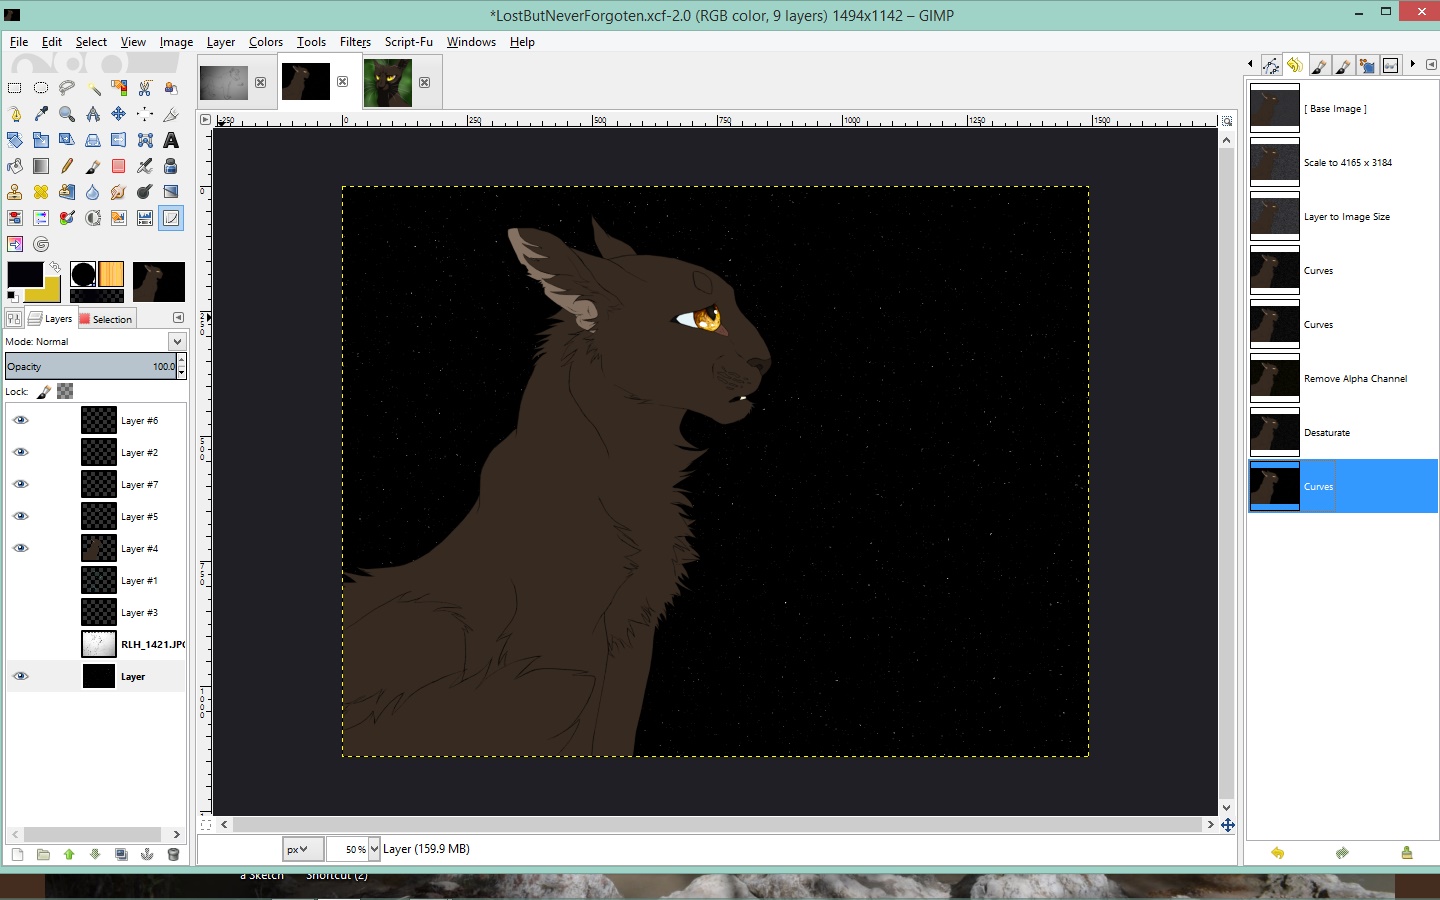This screenshot has height=900, width=1440.
Task: Switch to the gray image thumbnail tab
Action: [x=224, y=82]
